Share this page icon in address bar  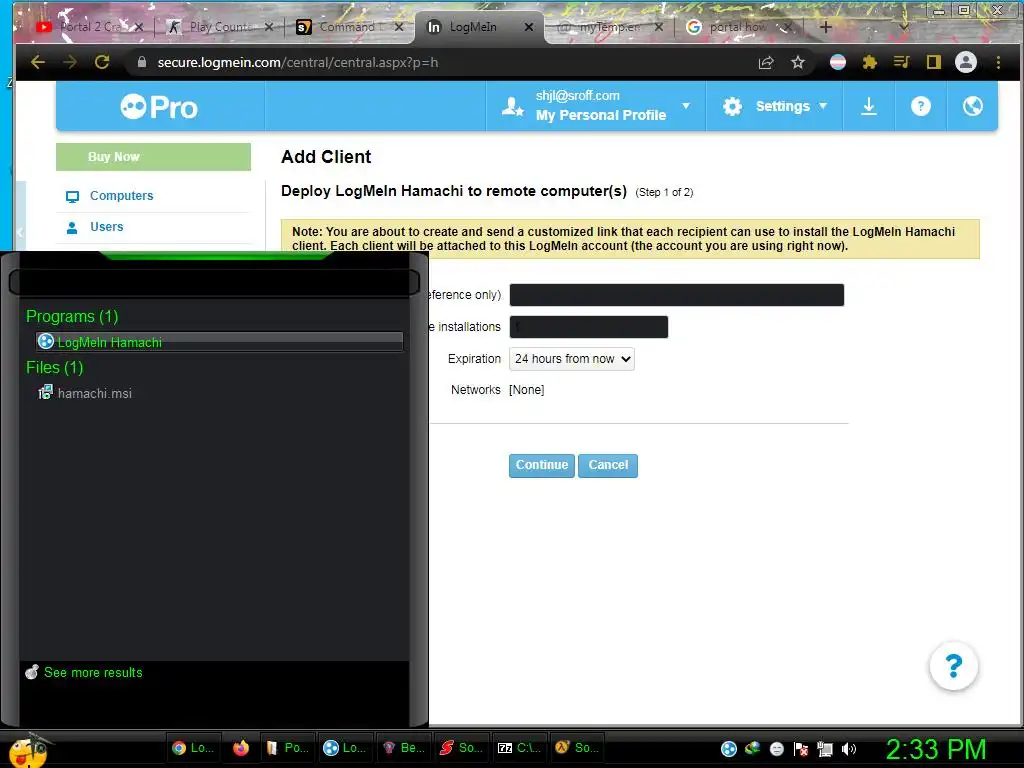pyautogui.click(x=766, y=62)
